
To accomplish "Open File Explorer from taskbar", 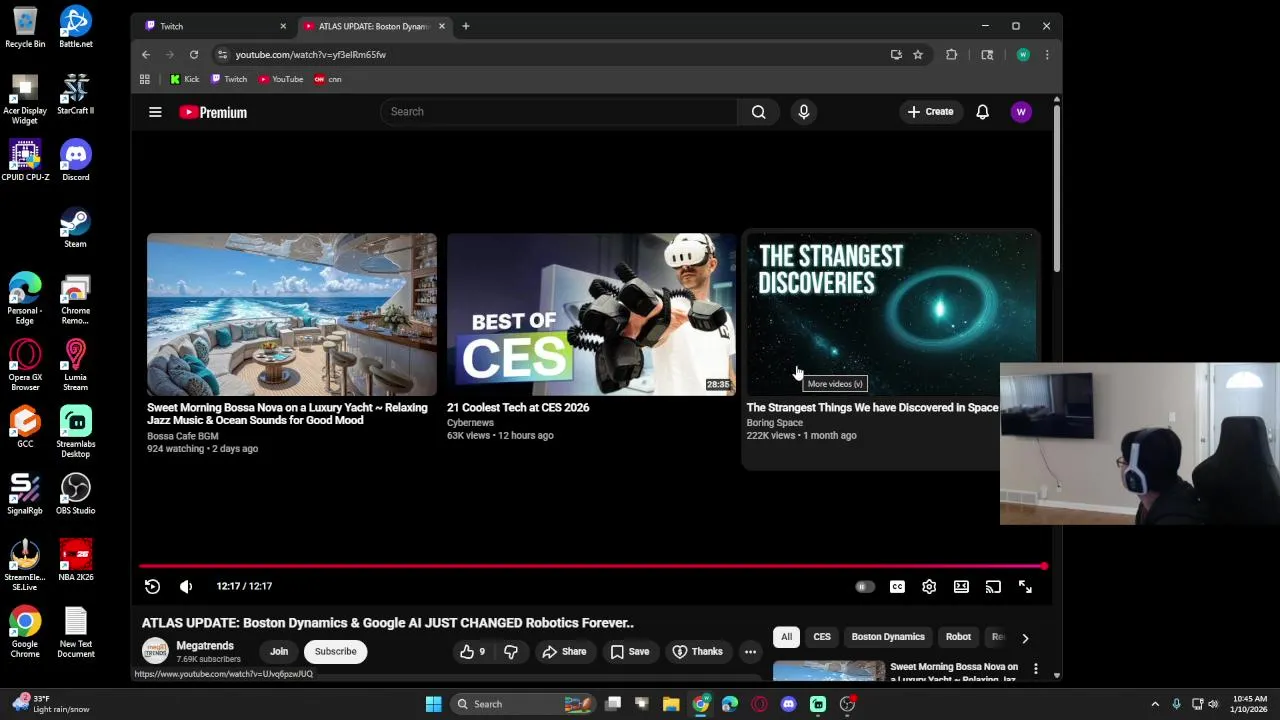I will tap(671, 704).
